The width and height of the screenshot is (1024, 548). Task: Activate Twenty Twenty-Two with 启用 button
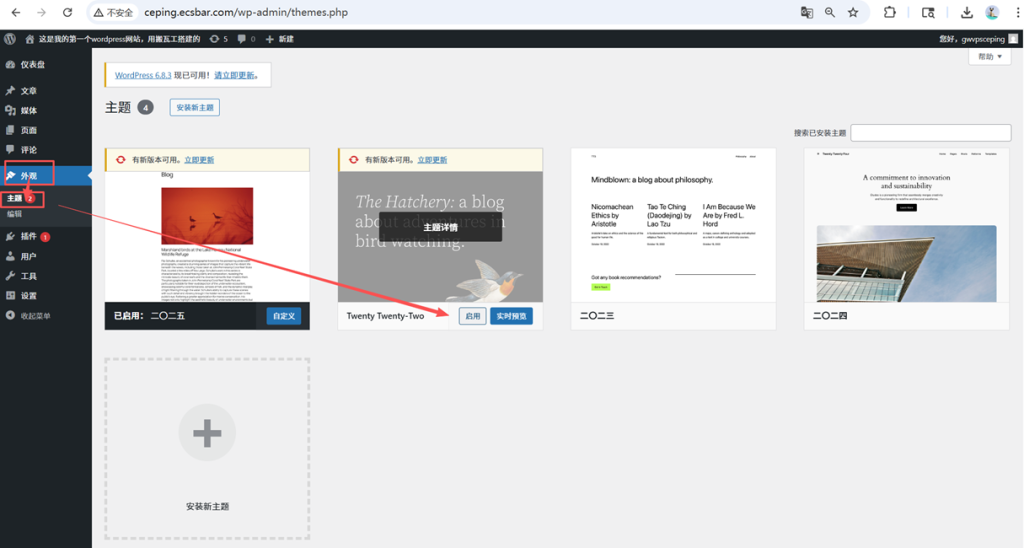(x=472, y=316)
